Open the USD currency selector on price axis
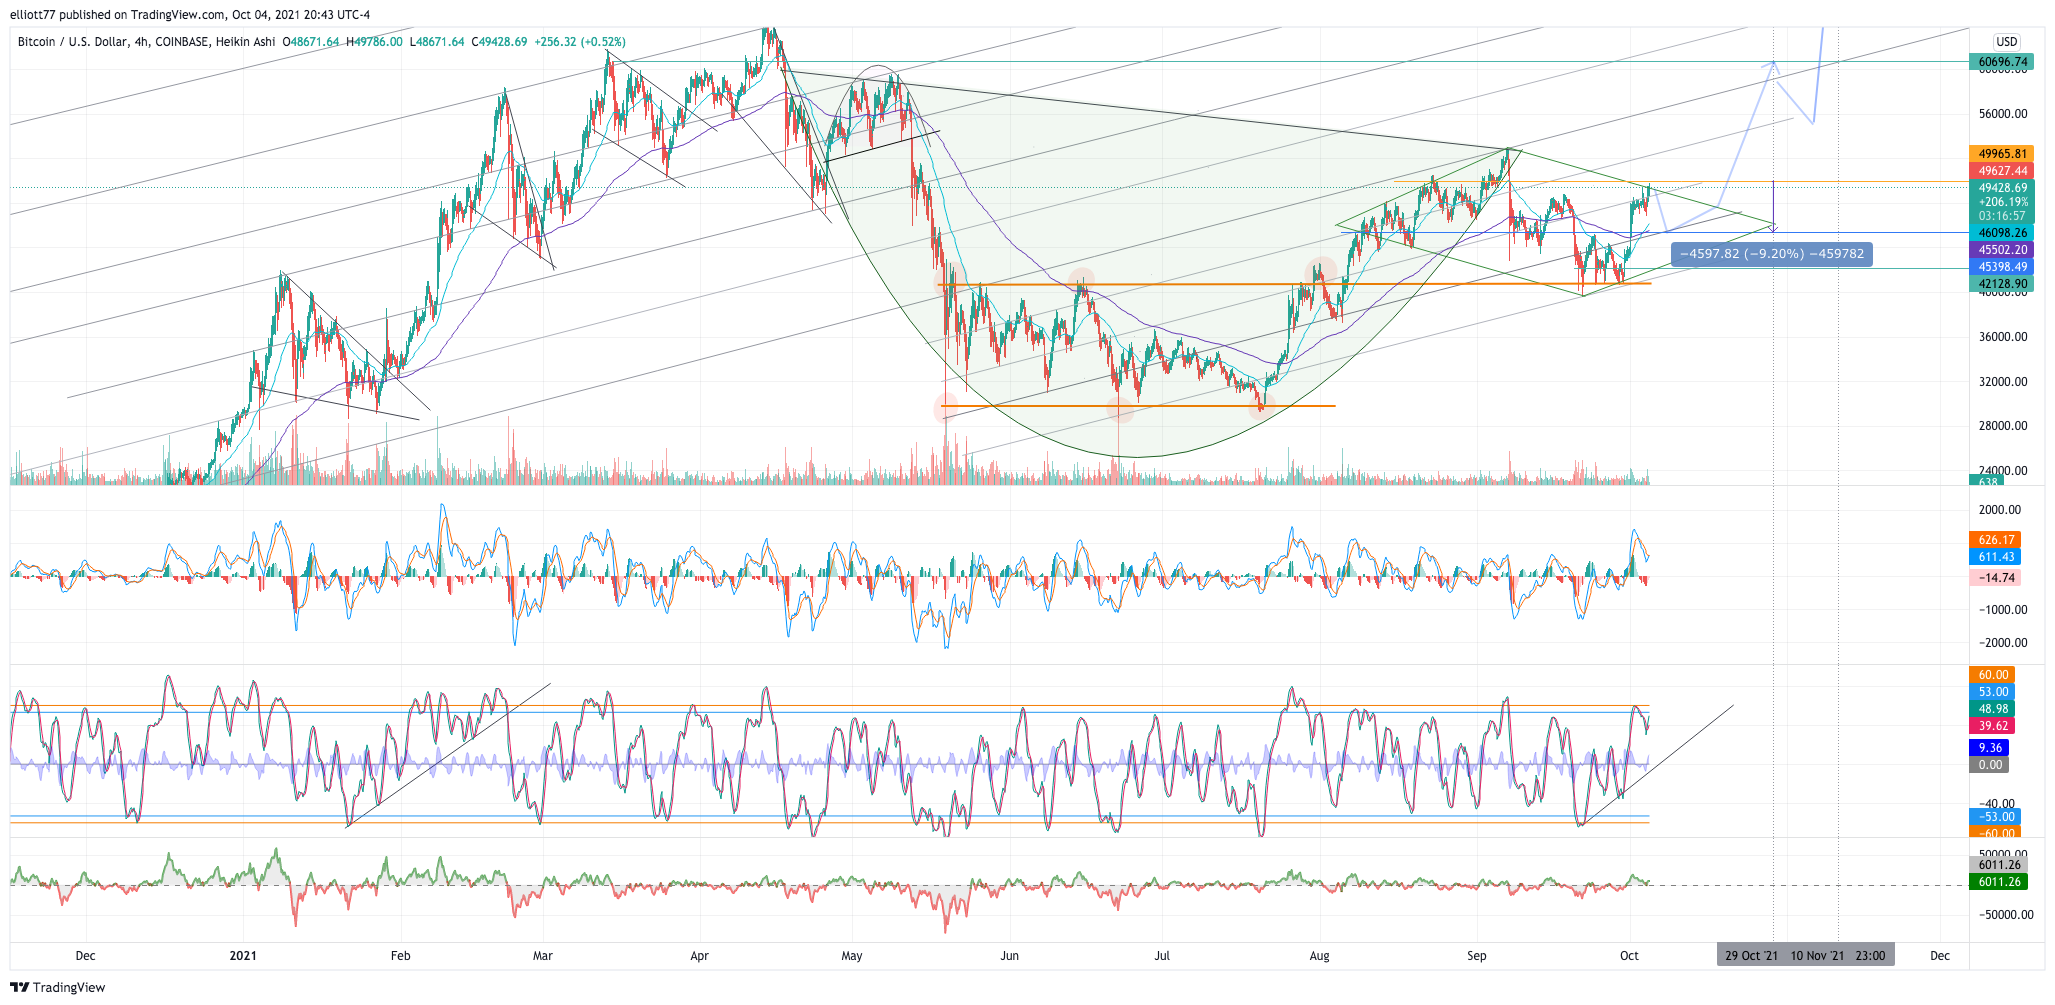 point(2006,42)
